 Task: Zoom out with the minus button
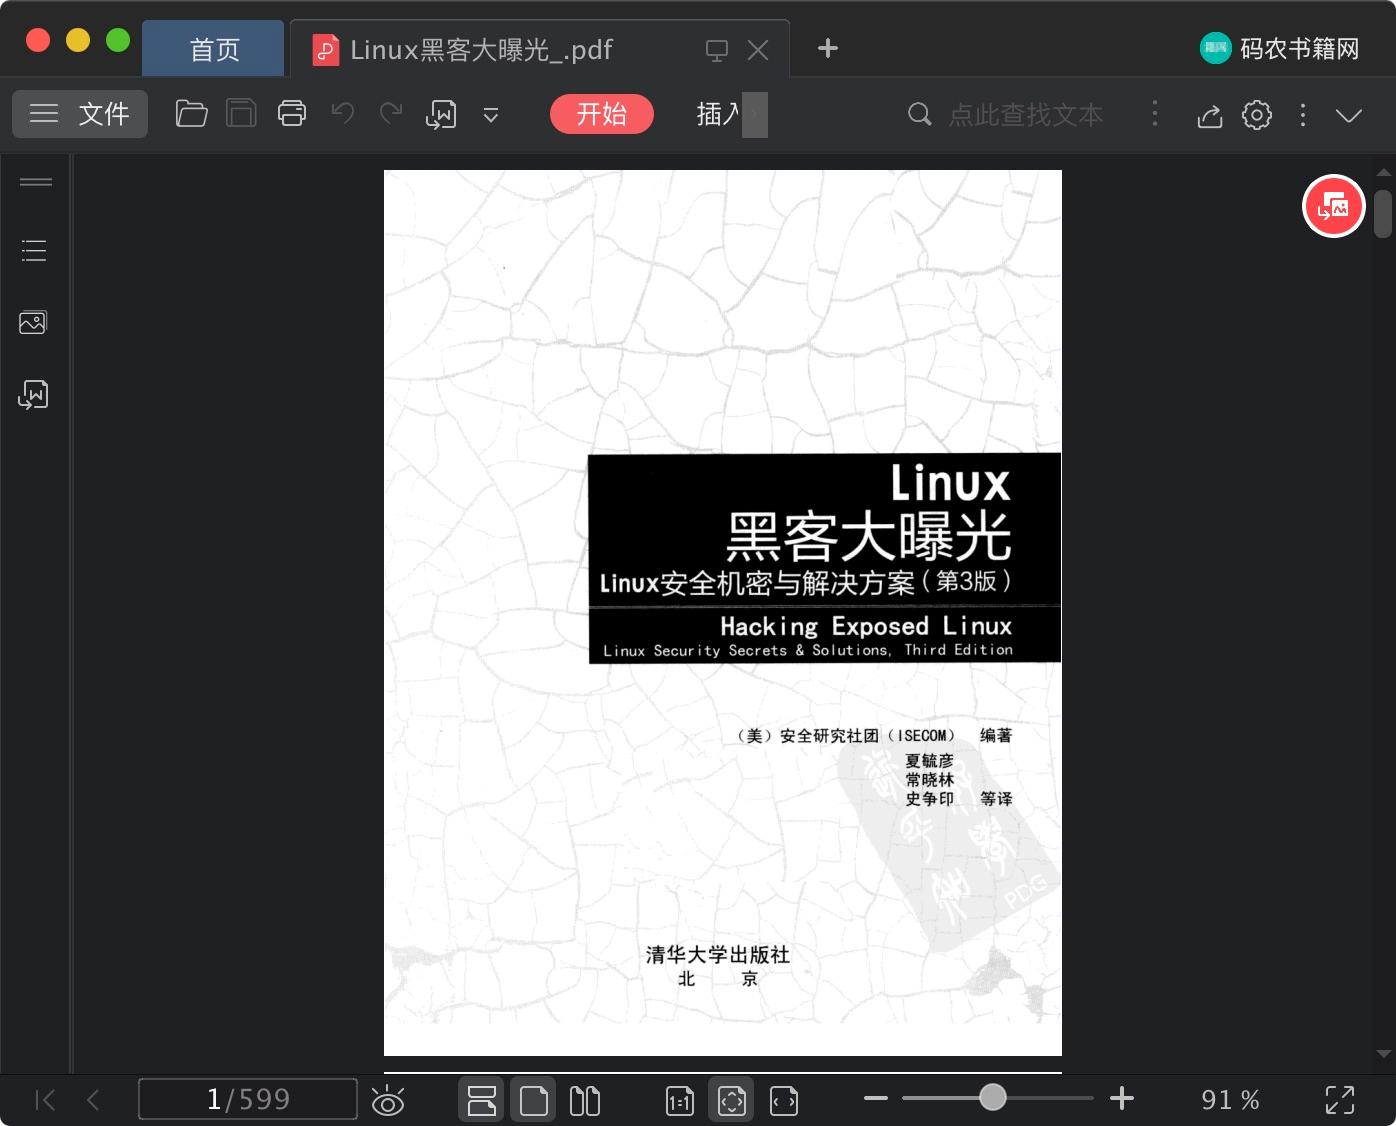[x=876, y=1098]
